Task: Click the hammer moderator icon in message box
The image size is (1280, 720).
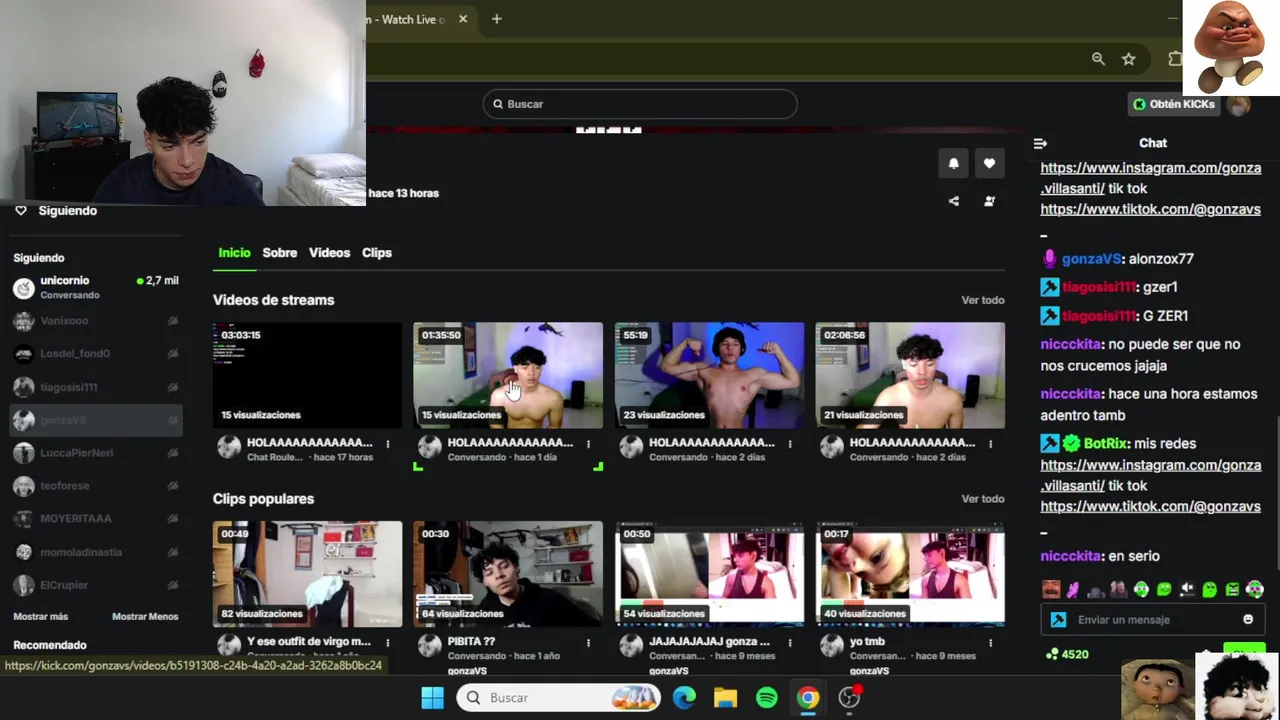Action: tap(1059, 620)
